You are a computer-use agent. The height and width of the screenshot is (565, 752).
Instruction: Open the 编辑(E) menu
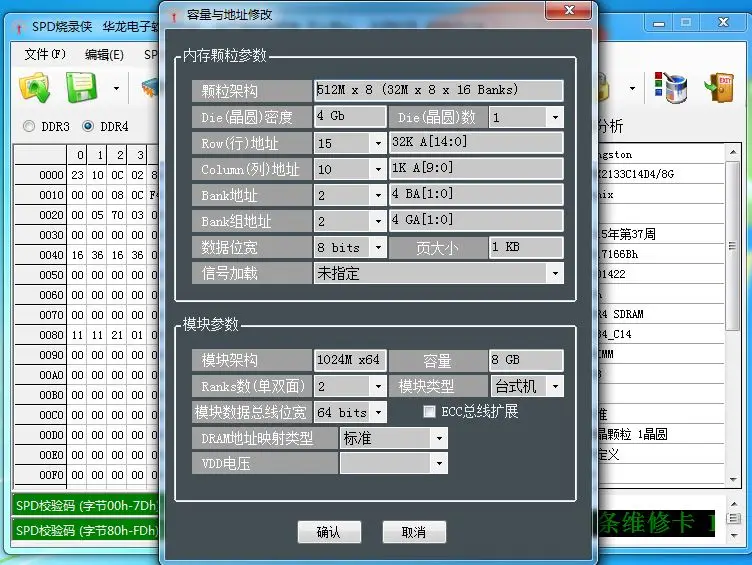pyautogui.click(x=104, y=55)
